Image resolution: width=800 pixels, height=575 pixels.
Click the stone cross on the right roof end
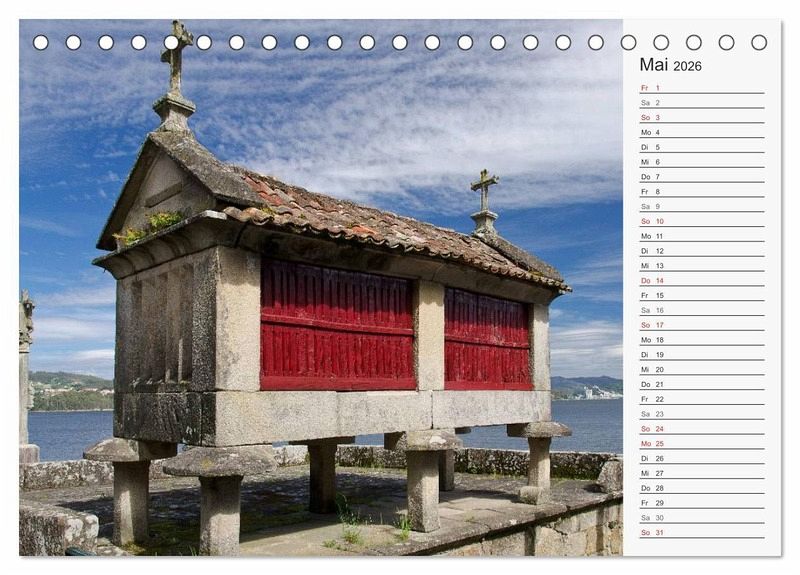tap(484, 190)
